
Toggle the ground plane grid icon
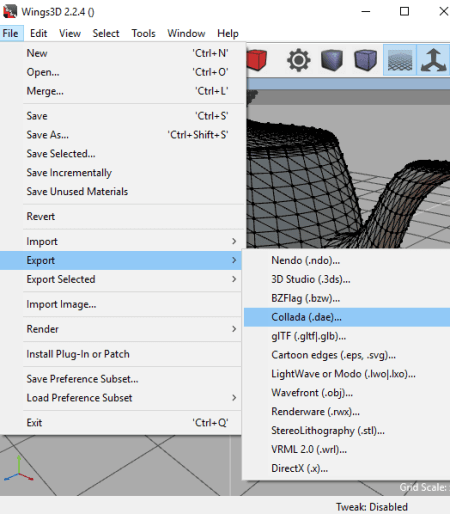(x=400, y=60)
